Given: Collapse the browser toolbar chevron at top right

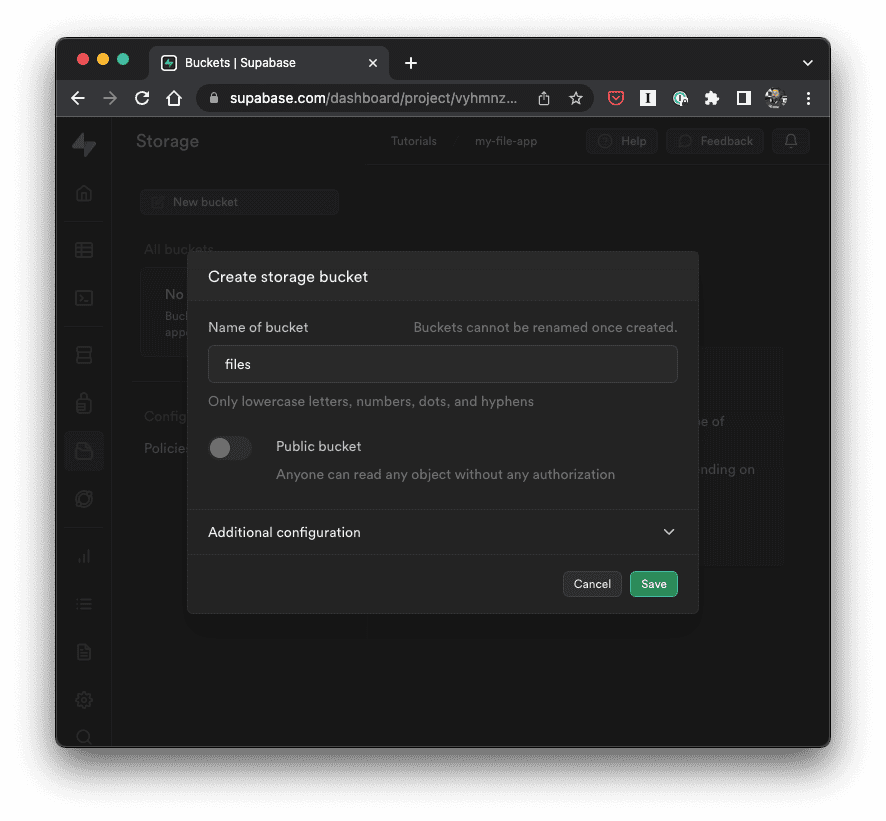Looking at the screenshot, I should [x=807, y=62].
